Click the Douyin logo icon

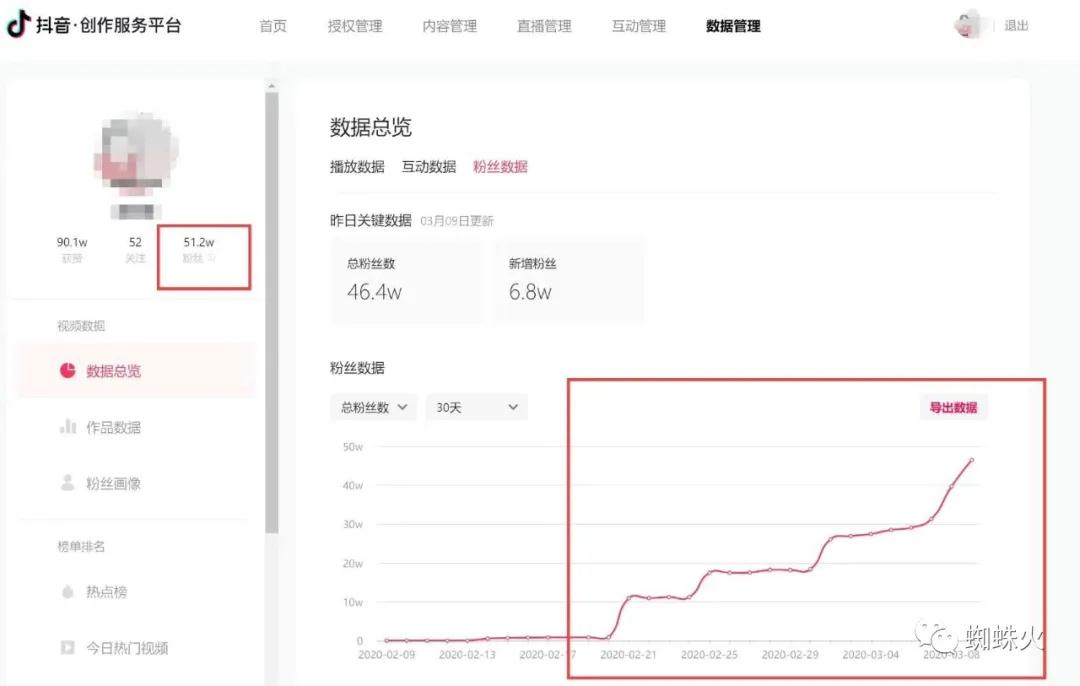18,25
